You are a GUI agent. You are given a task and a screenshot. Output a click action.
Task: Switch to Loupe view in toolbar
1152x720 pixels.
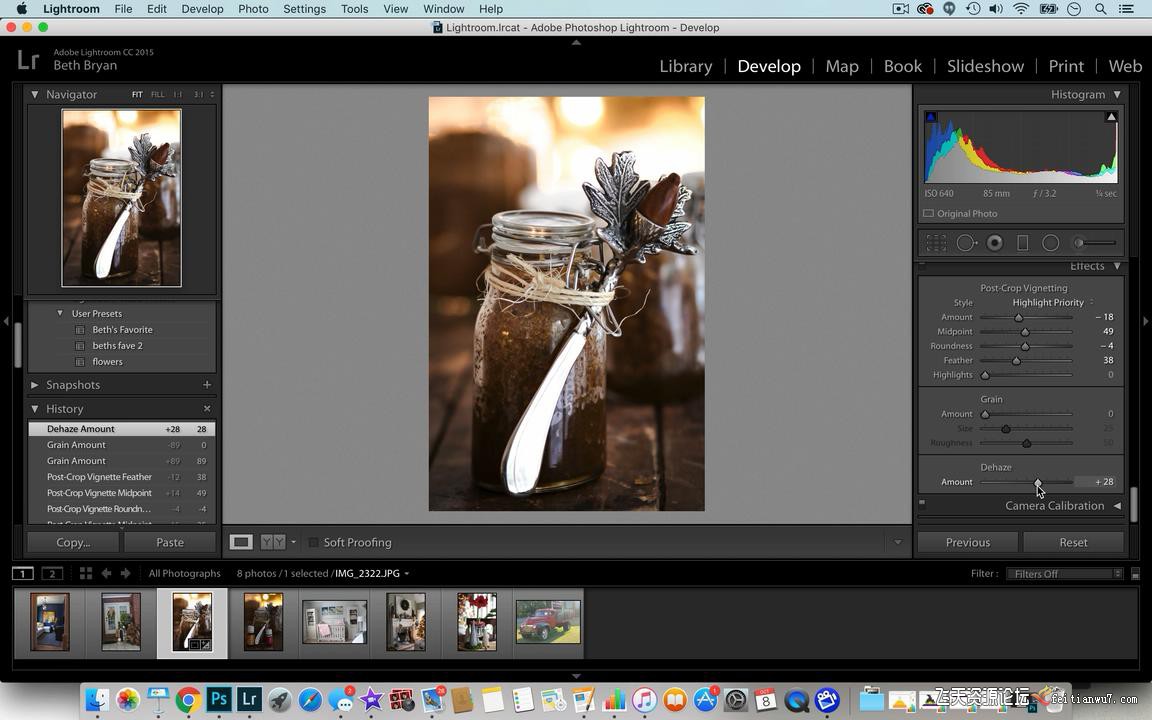pyautogui.click(x=241, y=542)
